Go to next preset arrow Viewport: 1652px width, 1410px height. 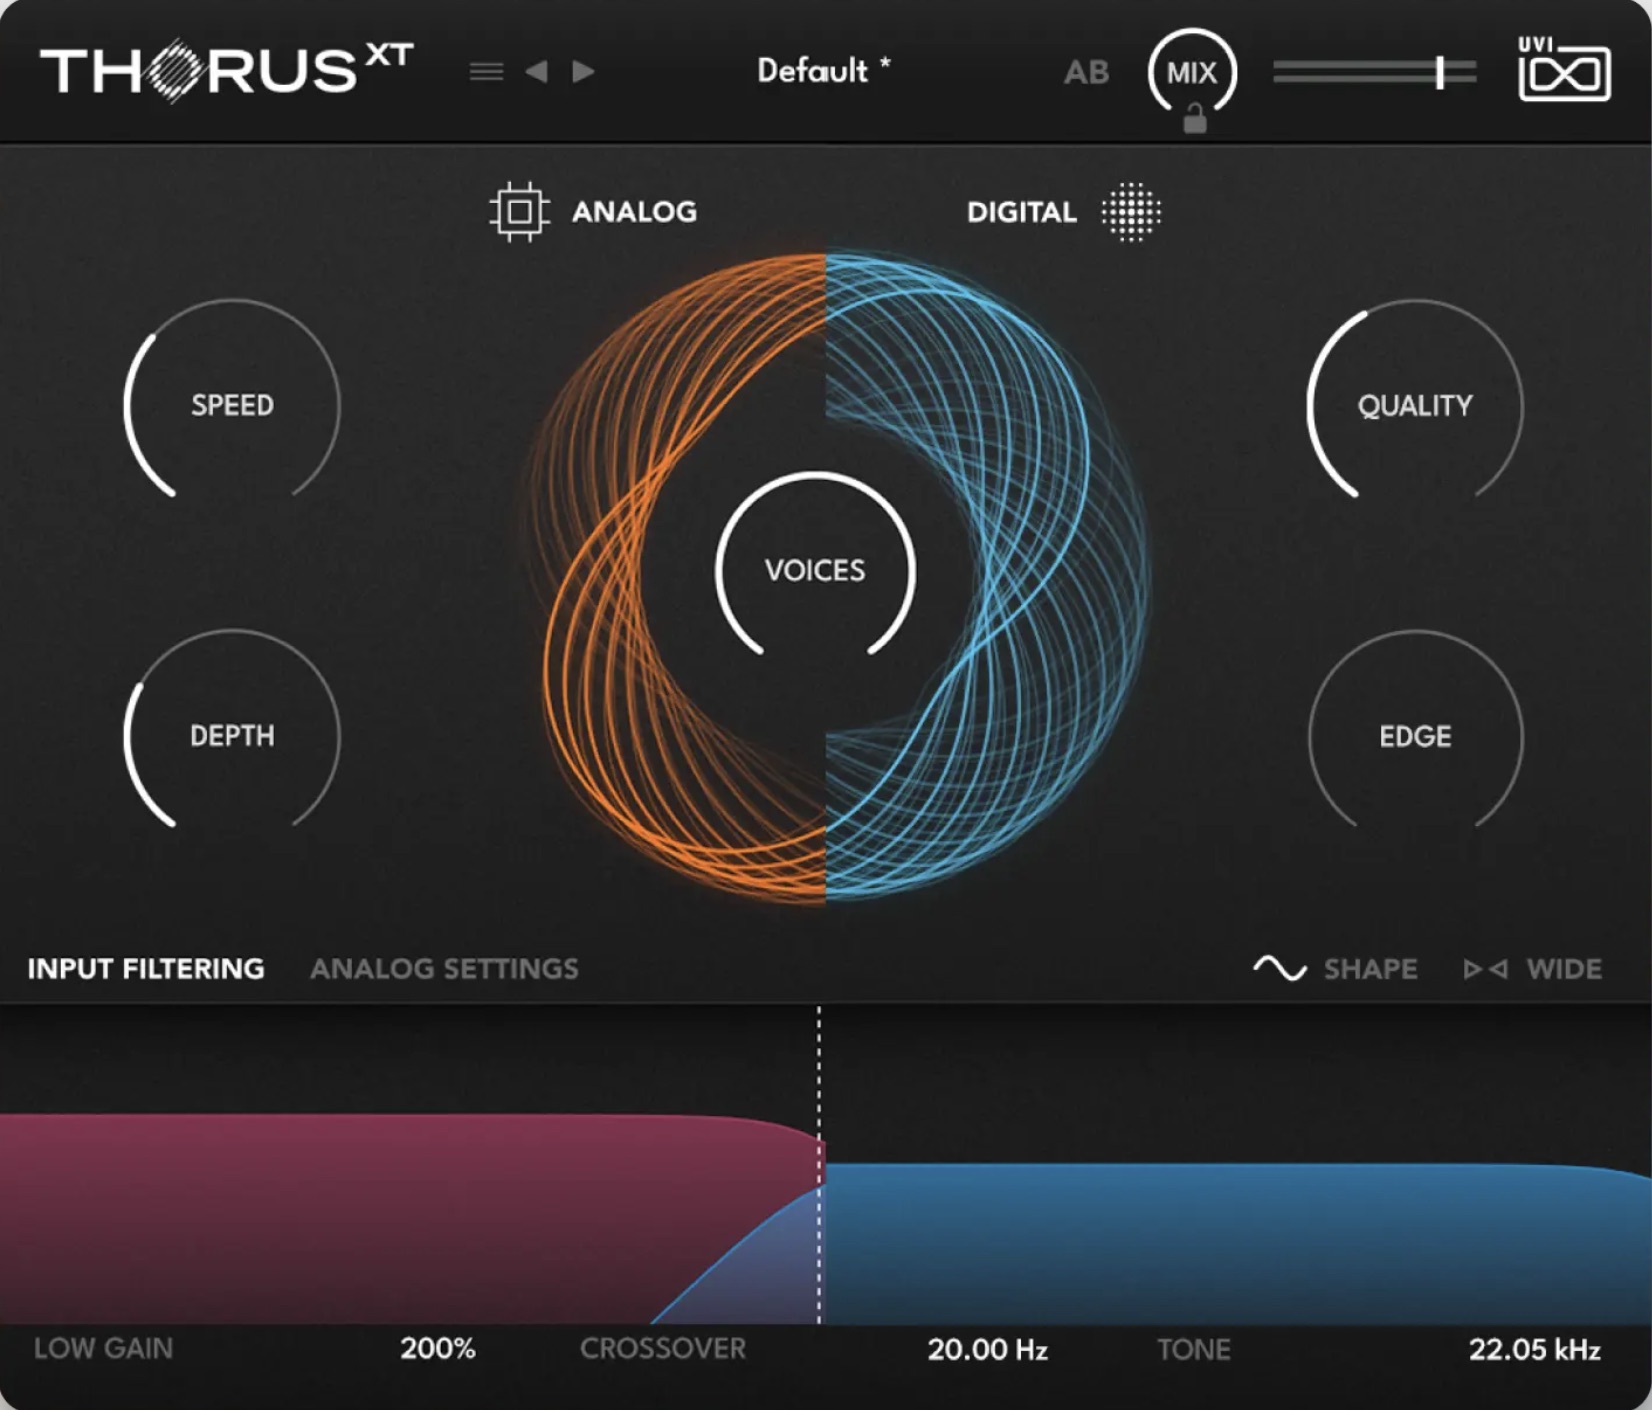[583, 72]
